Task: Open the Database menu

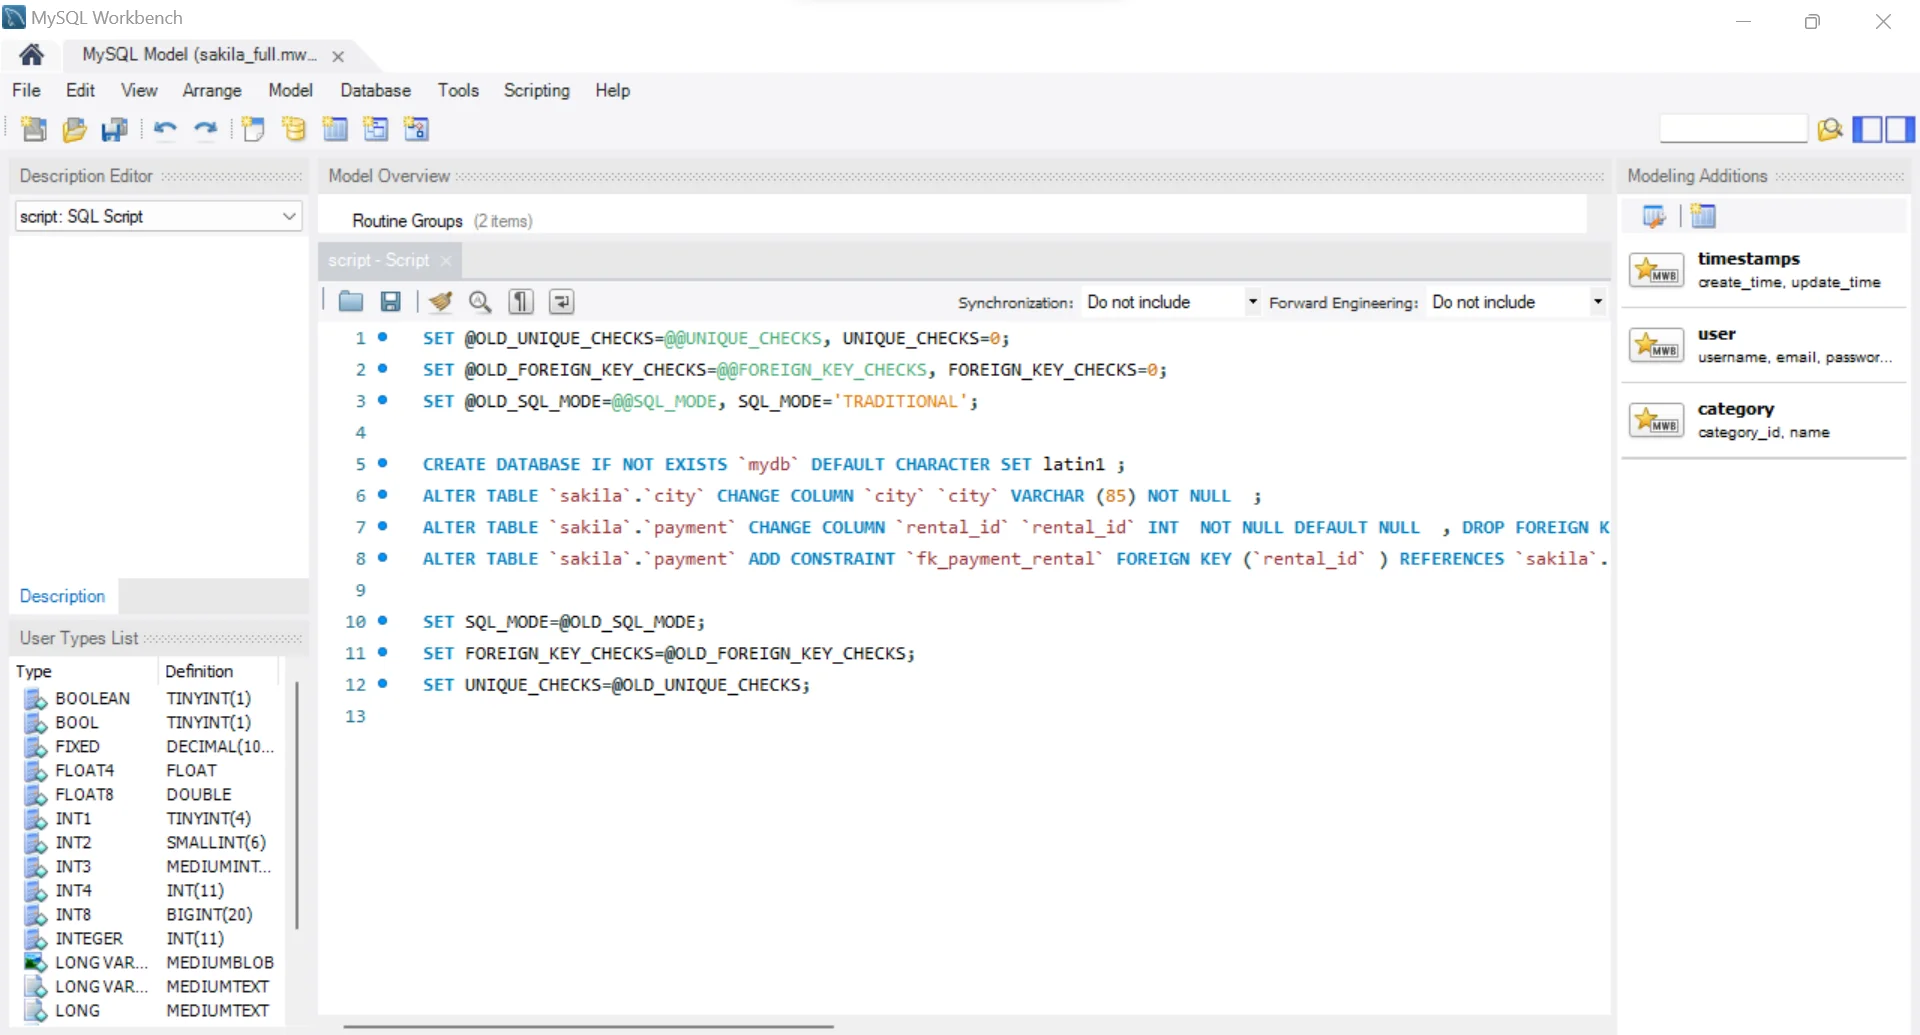Action: tap(375, 90)
